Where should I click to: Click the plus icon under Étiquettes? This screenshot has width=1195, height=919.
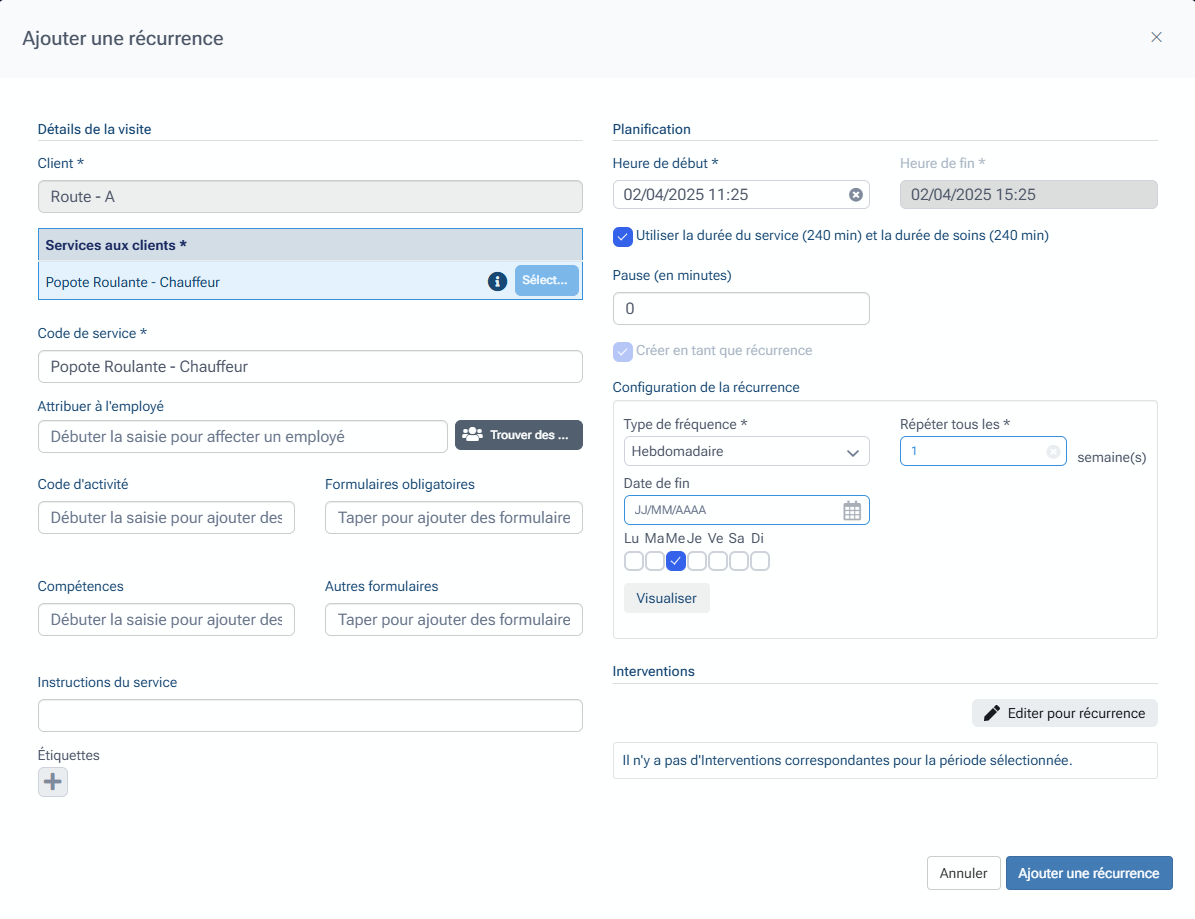point(53,782)
